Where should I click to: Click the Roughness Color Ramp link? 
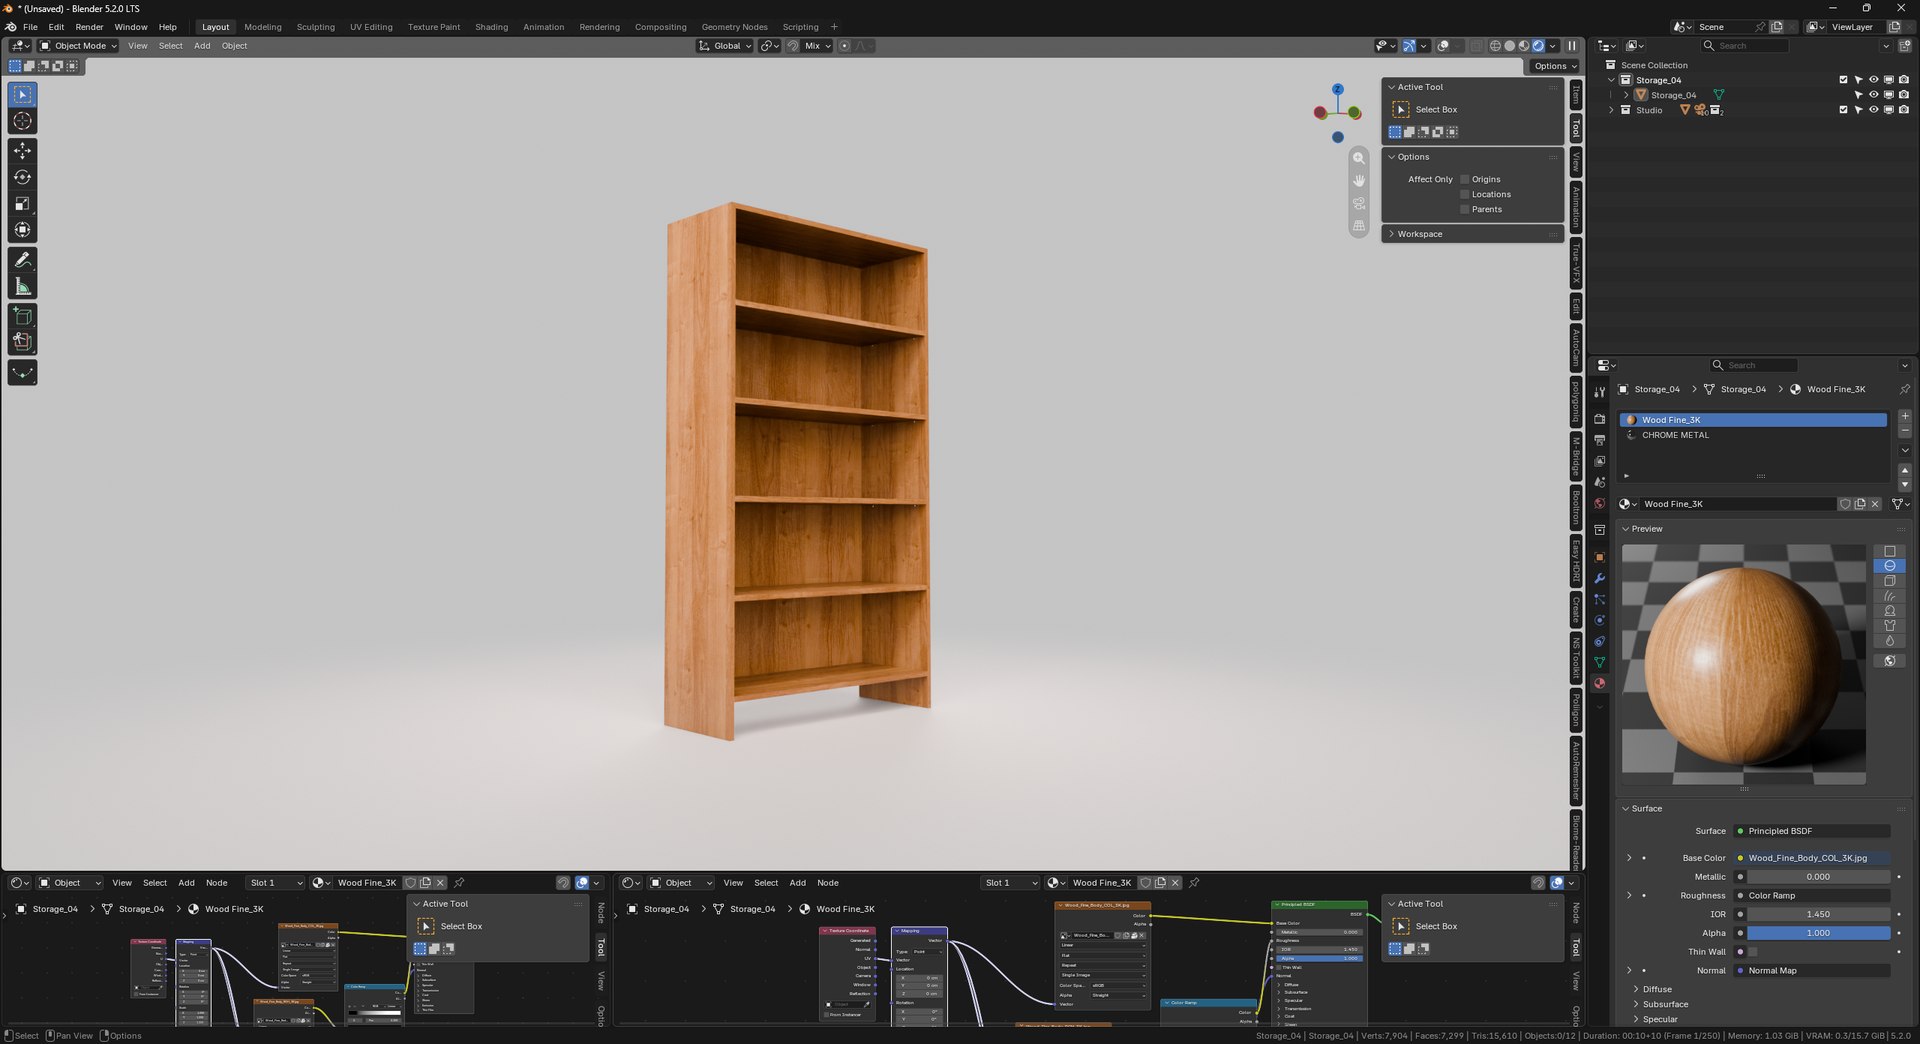[x=1813, y=896]
